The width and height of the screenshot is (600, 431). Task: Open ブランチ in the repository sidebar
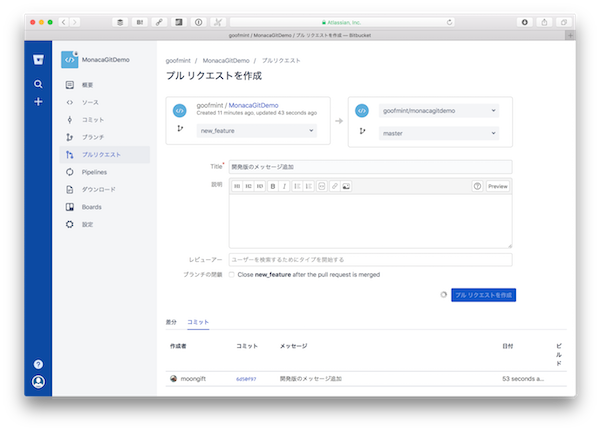coord(104,137)
